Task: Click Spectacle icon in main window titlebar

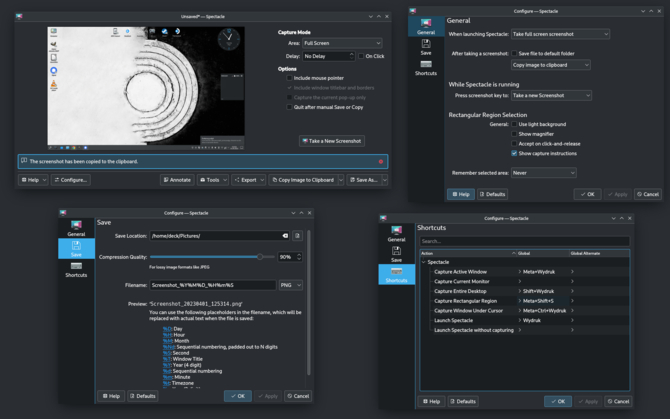Action: (19, 16)
